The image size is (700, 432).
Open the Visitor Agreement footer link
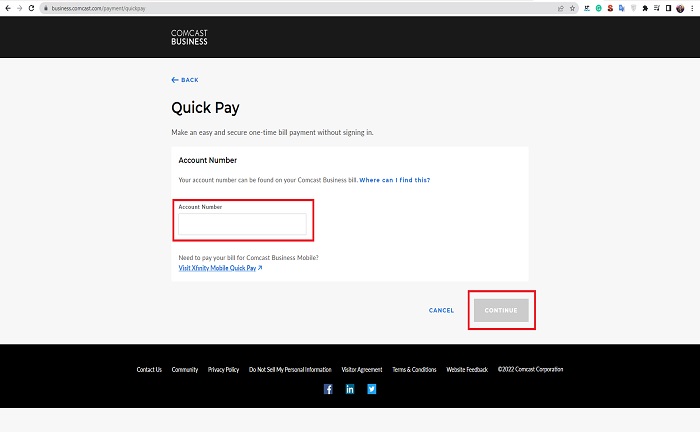click(x=362, y=370)
